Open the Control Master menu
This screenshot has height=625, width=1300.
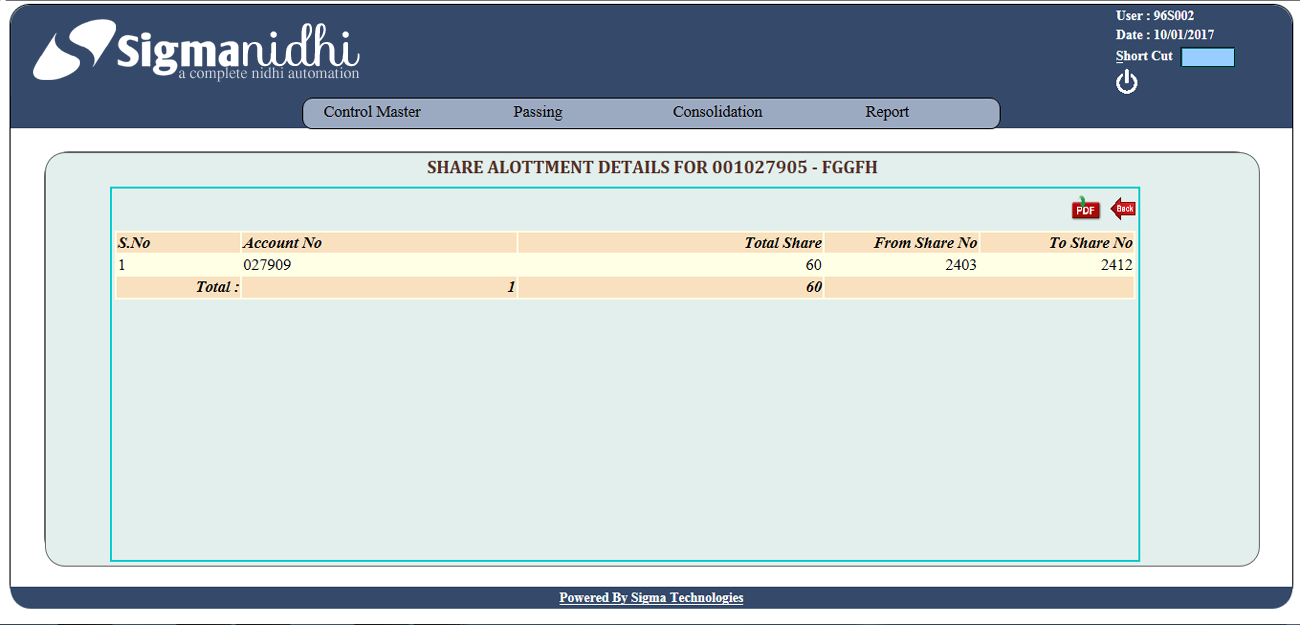[372, 112]
